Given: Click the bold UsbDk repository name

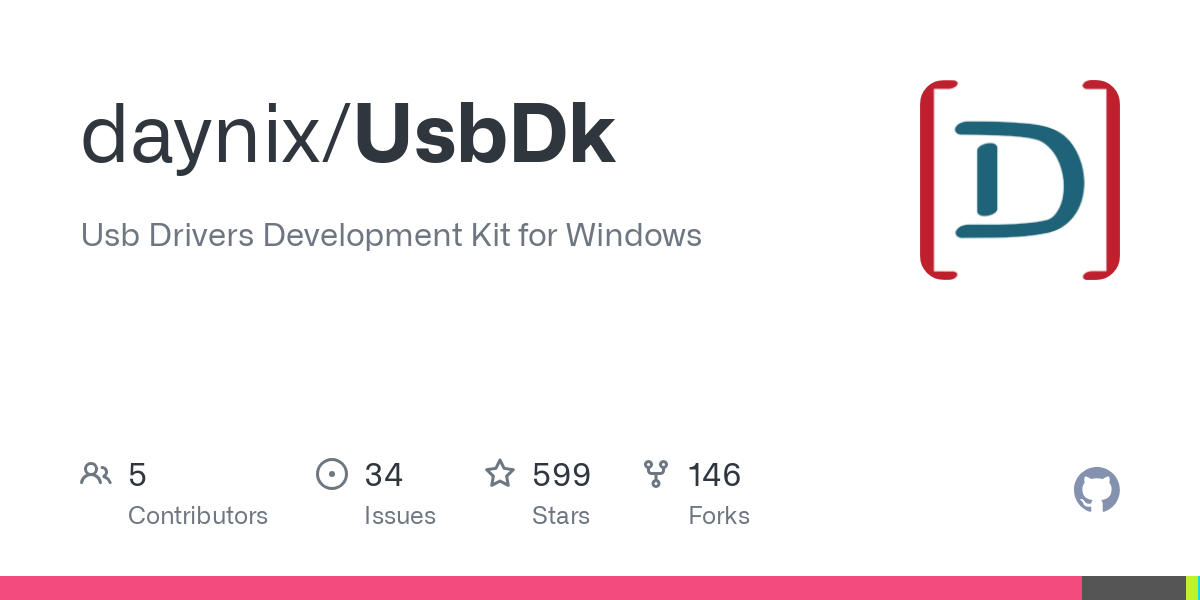Looking at the screenshot, I should point(485,135).
